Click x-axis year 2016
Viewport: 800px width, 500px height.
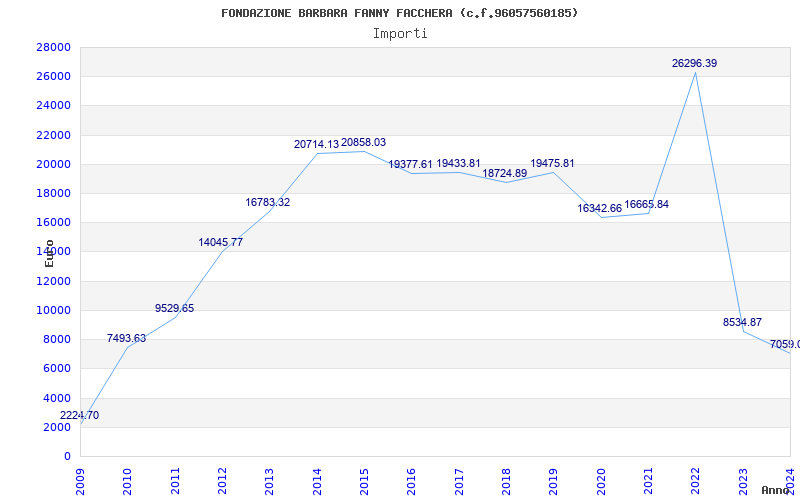[412, 481]
